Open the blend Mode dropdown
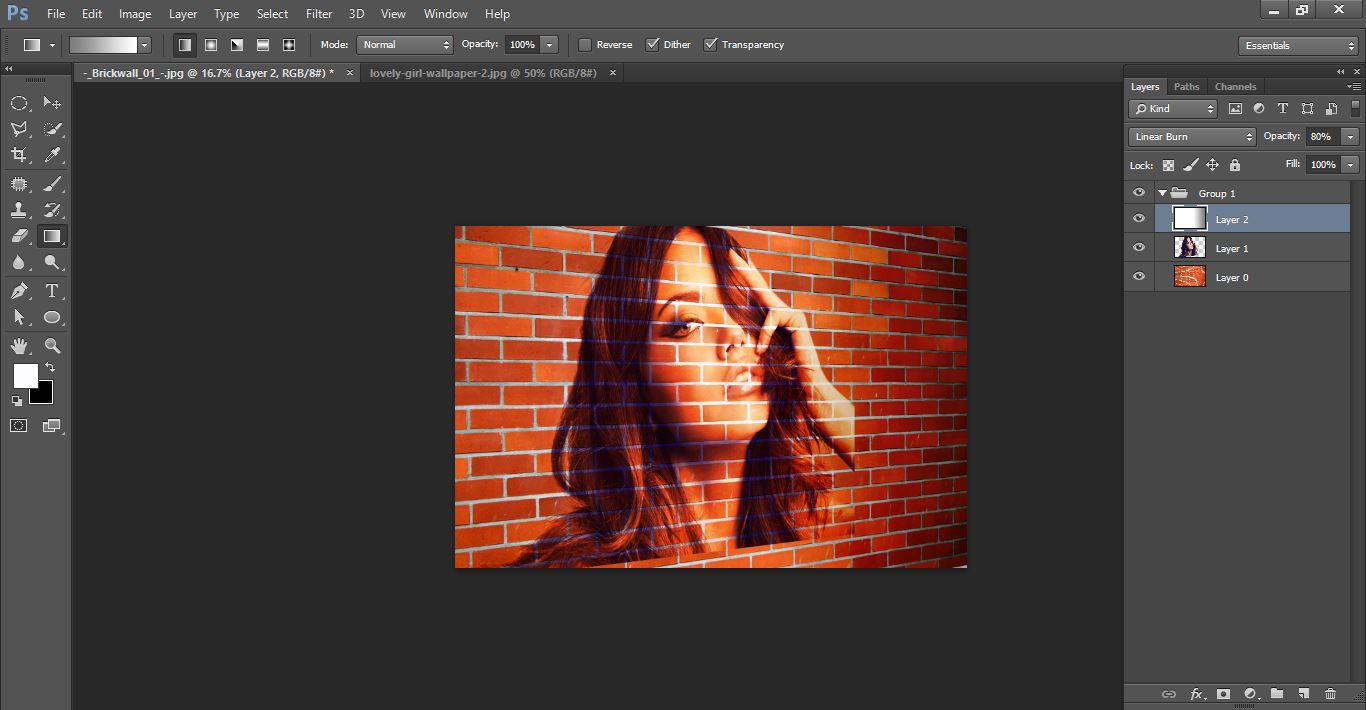This screenshot has width=1366, height=710. pos(1190,136)
